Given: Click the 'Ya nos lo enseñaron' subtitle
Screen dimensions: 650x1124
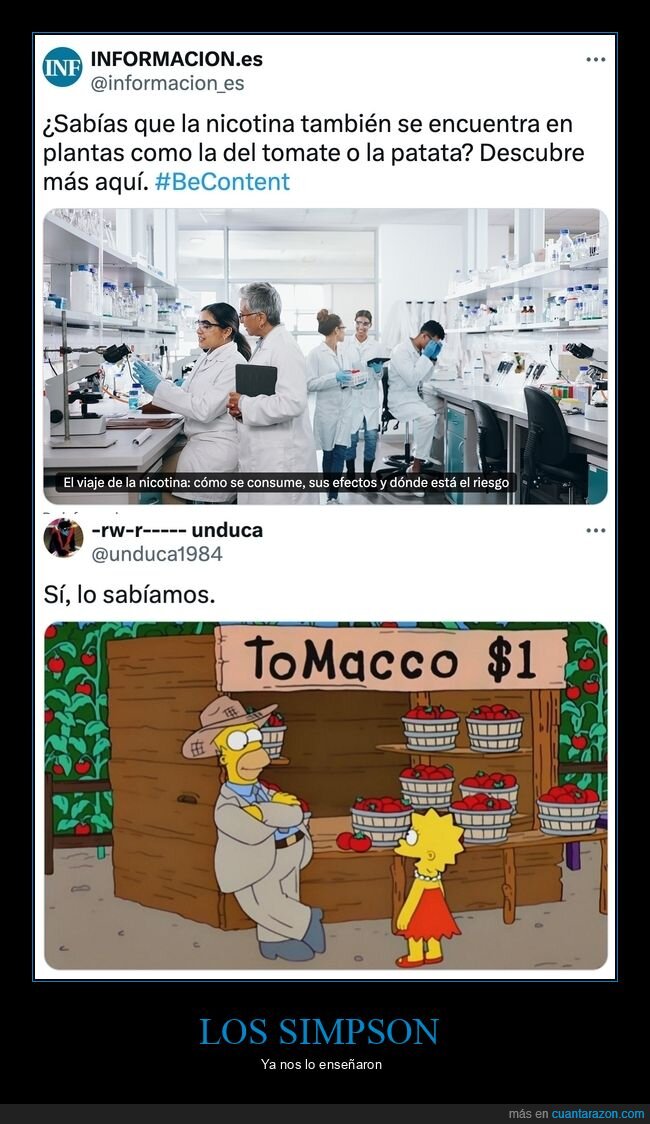Looking at the screenshot, I should 321,1065.
